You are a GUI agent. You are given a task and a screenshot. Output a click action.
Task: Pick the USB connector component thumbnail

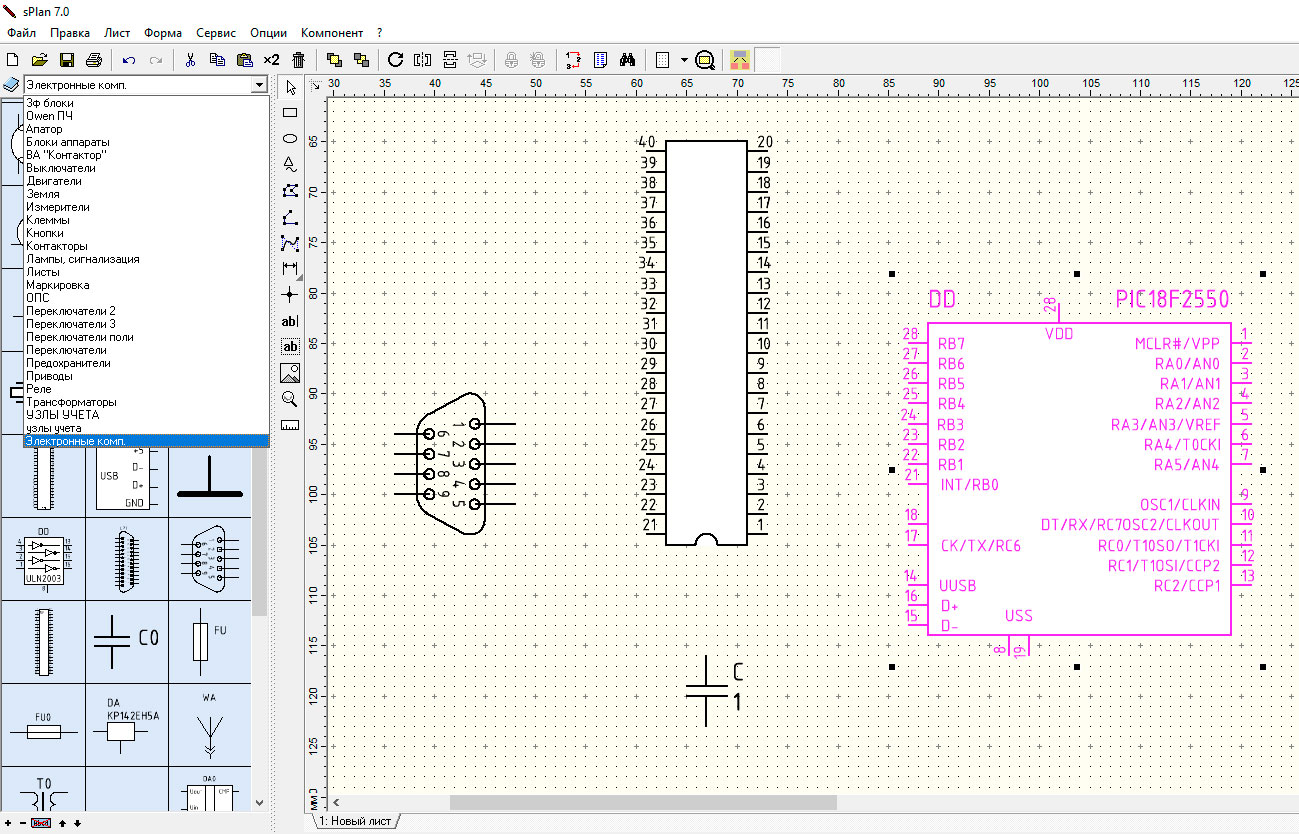coord(126,480)
